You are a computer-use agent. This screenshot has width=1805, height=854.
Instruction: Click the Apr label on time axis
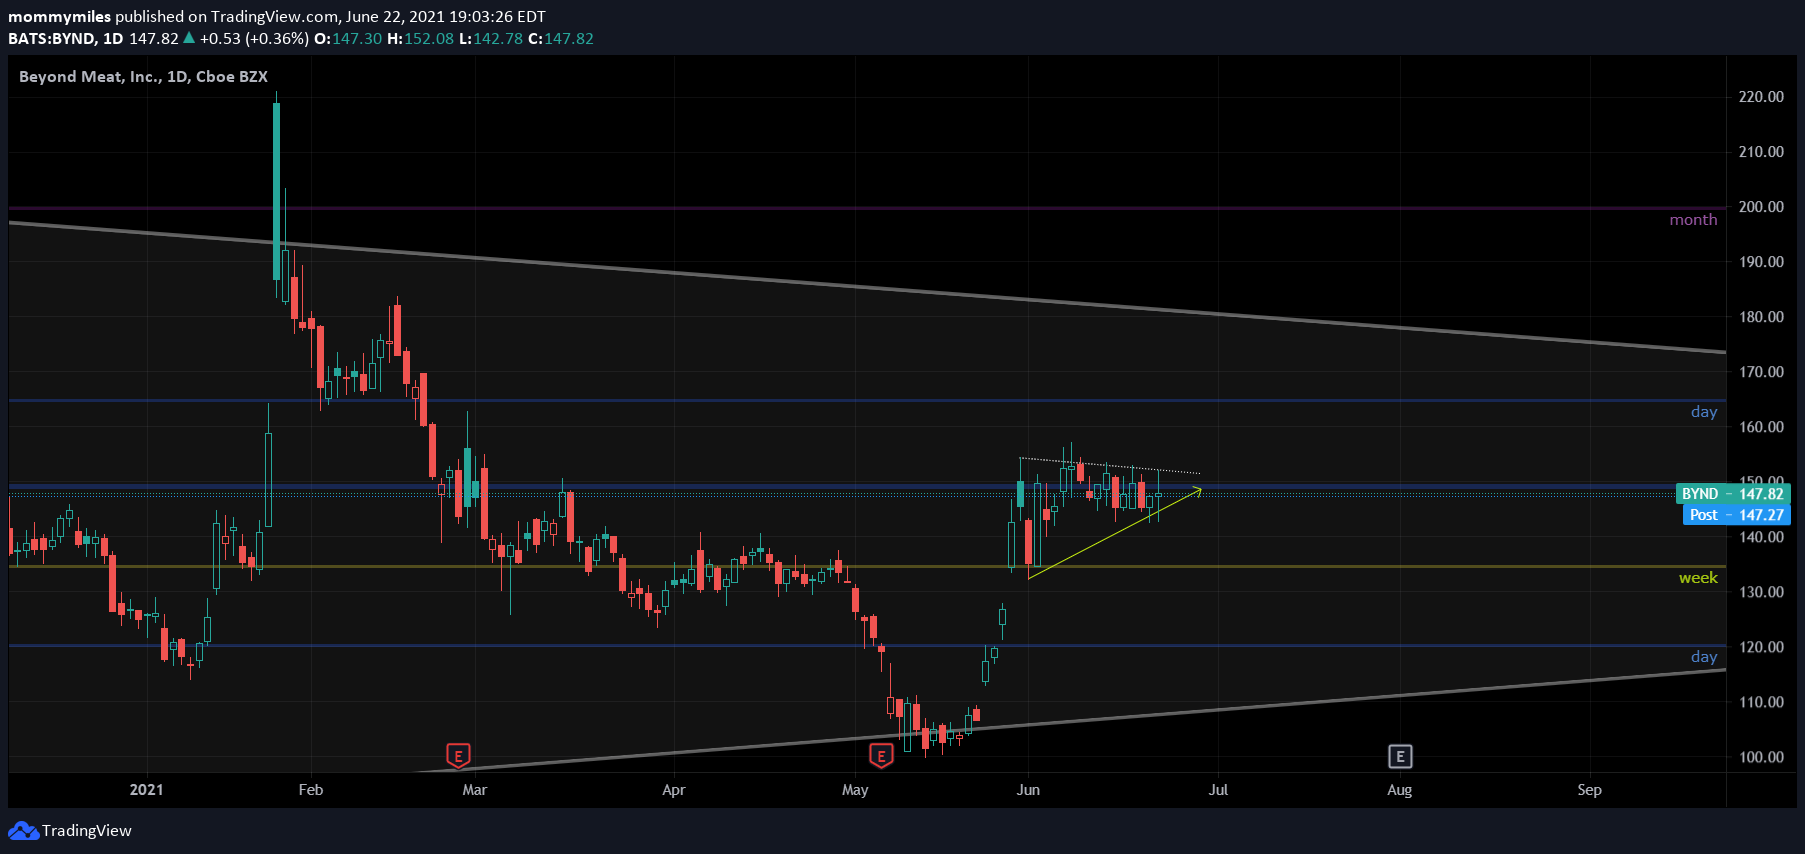(x=674, y=790)
